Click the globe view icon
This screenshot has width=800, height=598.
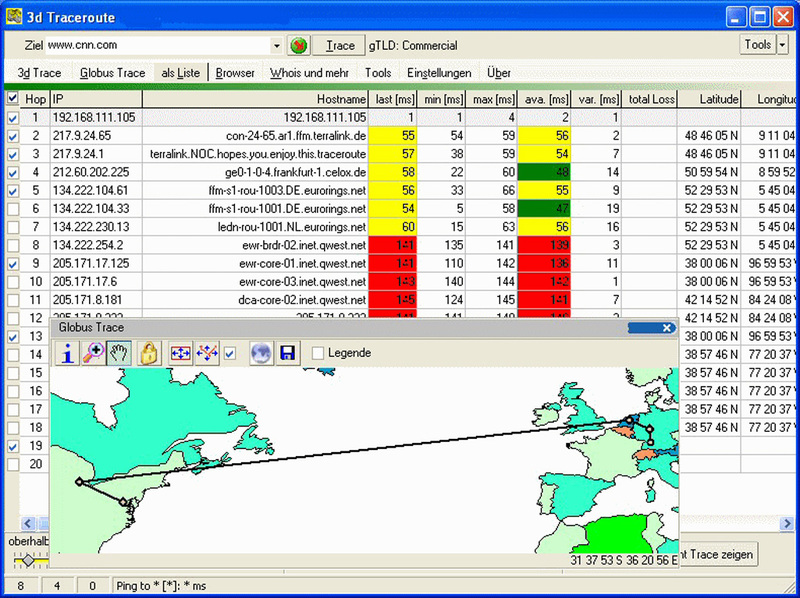coord(261,353)
